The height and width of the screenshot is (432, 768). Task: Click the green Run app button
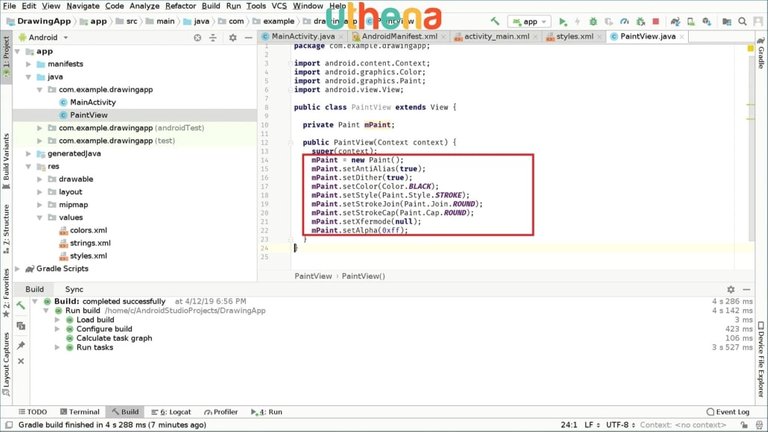click(x=563, y=21)
